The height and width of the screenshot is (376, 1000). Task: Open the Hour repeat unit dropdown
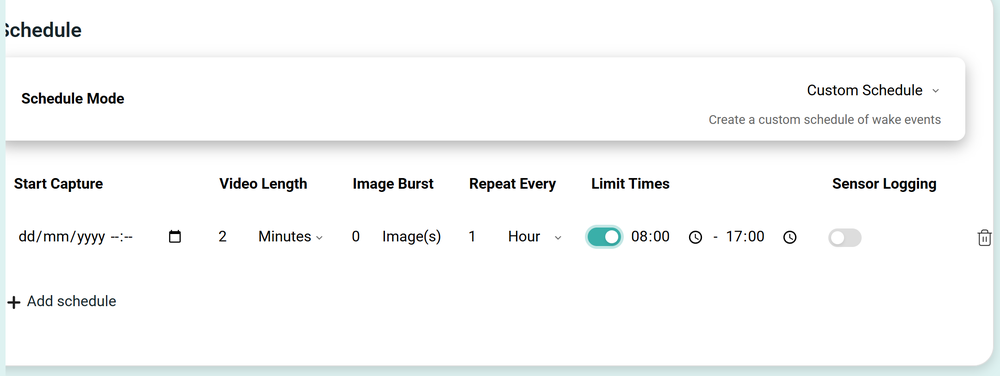click(534, 236)
